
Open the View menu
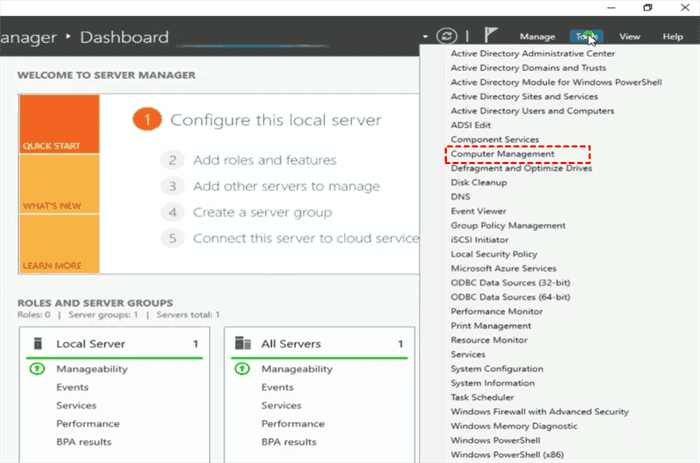[x=630, y=37]
